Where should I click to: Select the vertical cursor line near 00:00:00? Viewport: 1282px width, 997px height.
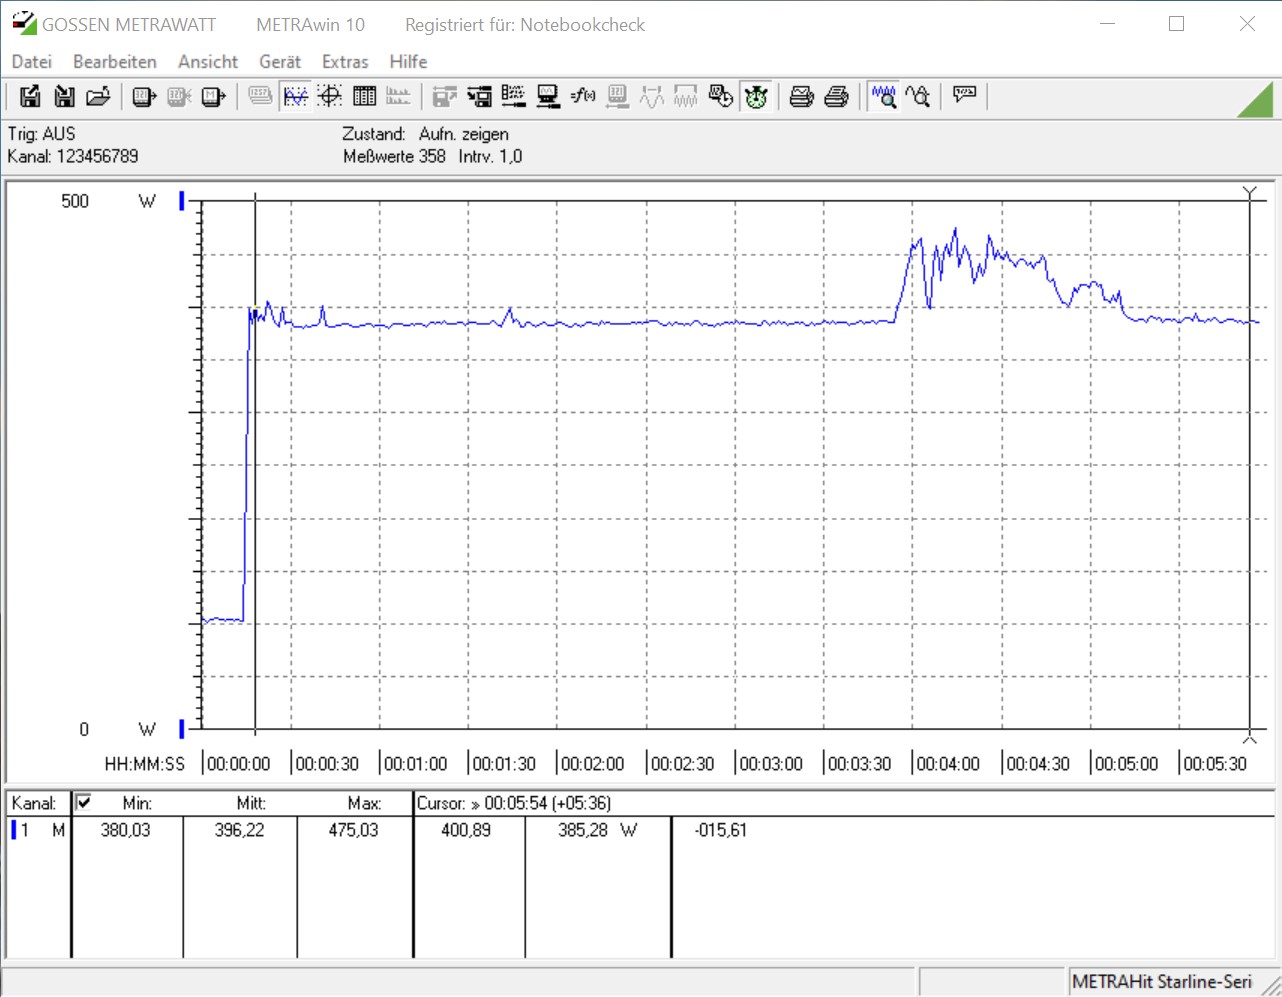point(255,465)
